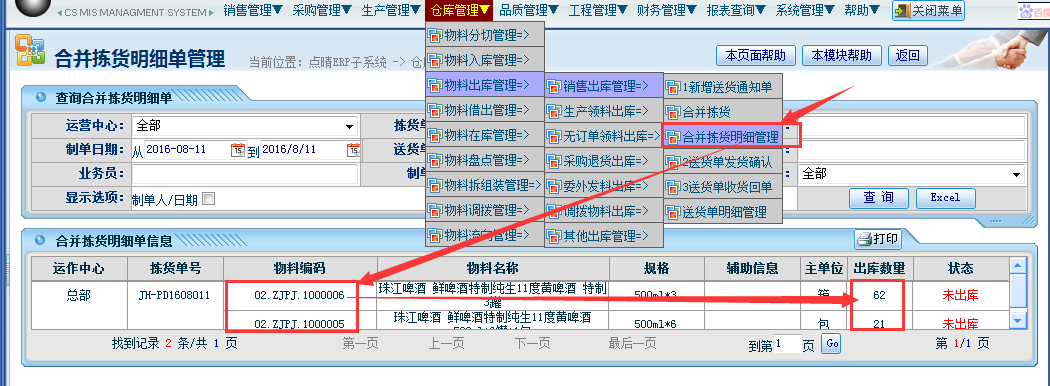The width and height of the screenshot is (1050, 386).
Task: Click the 本页面帮助 button
Action: (x=755, y=56)
